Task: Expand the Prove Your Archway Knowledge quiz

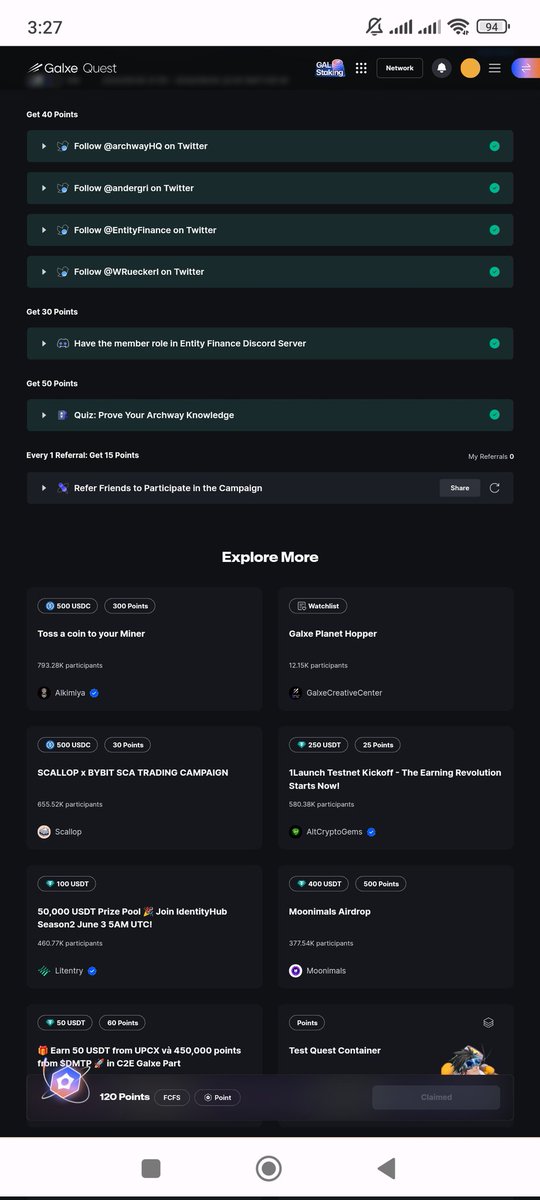Action: (270, 415)
